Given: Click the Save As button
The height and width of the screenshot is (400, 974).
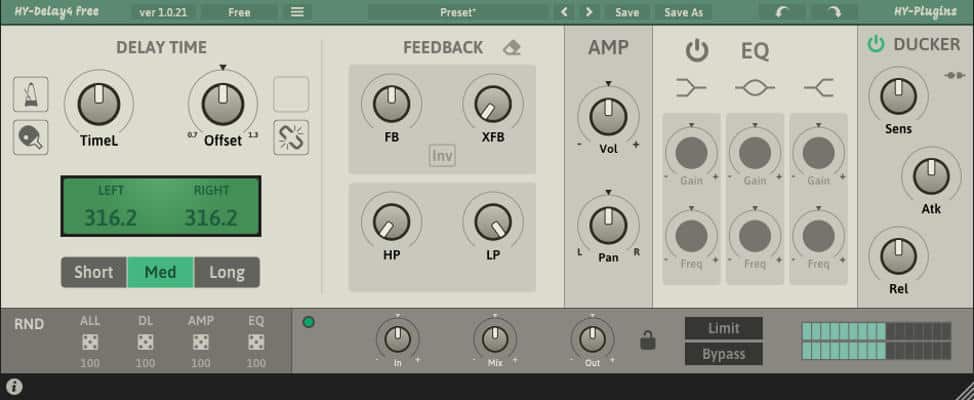Looking at the screenshot, I should tap(684, 12).
